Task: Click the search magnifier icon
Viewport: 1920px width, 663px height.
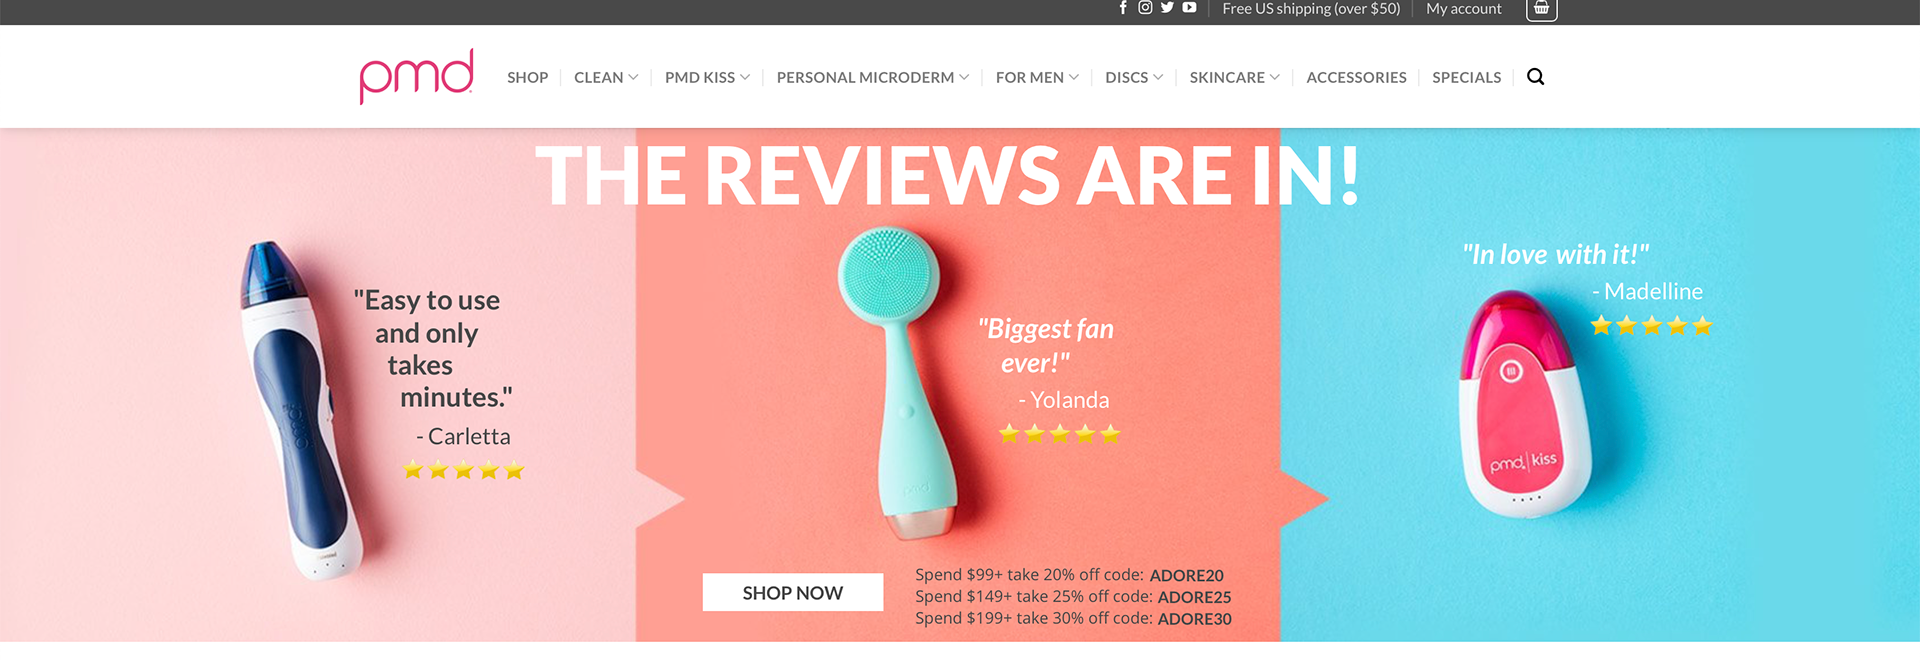Action: (1536, 77)
